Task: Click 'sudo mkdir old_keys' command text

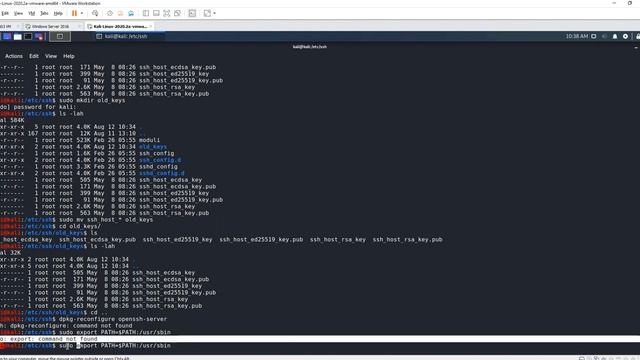Action: 92,100
